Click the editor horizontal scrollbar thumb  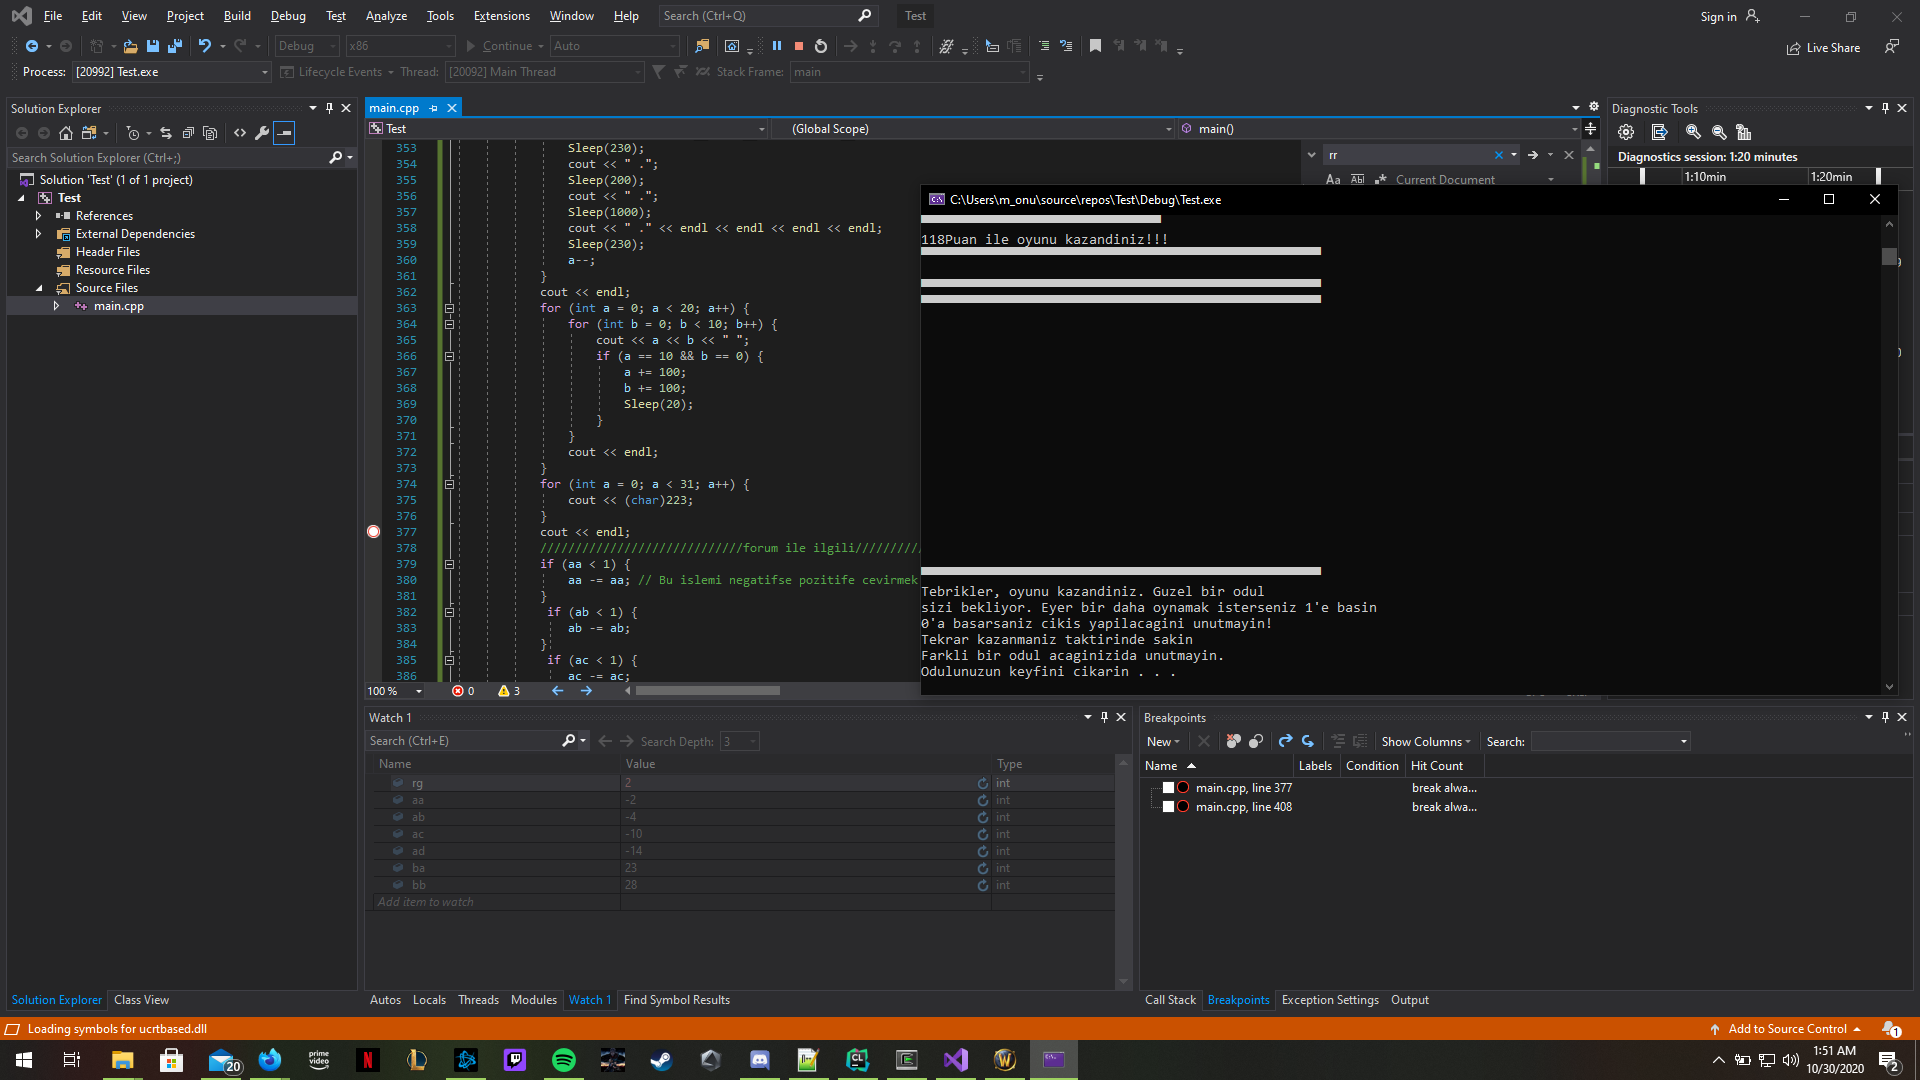[707, 691]
